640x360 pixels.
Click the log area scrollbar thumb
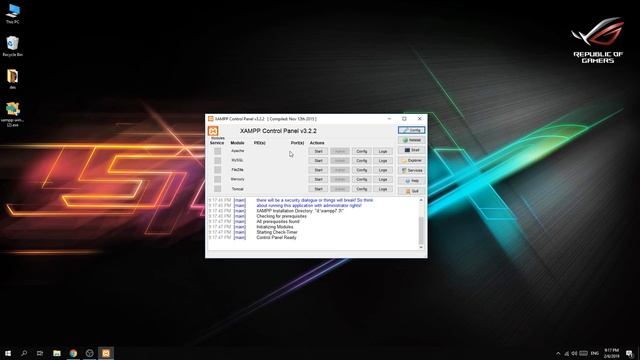pos(421,231)
